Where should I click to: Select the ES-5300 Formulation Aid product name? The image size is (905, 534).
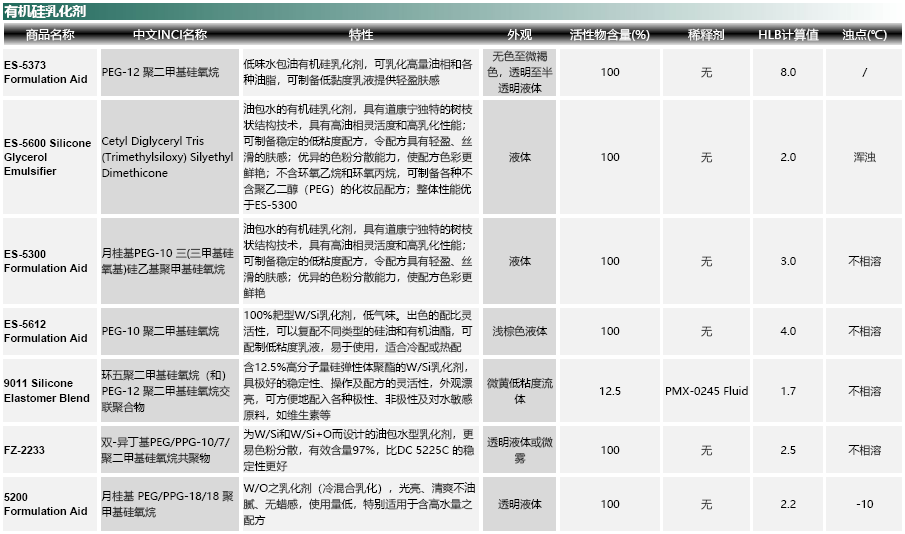(x=46, y=261)
